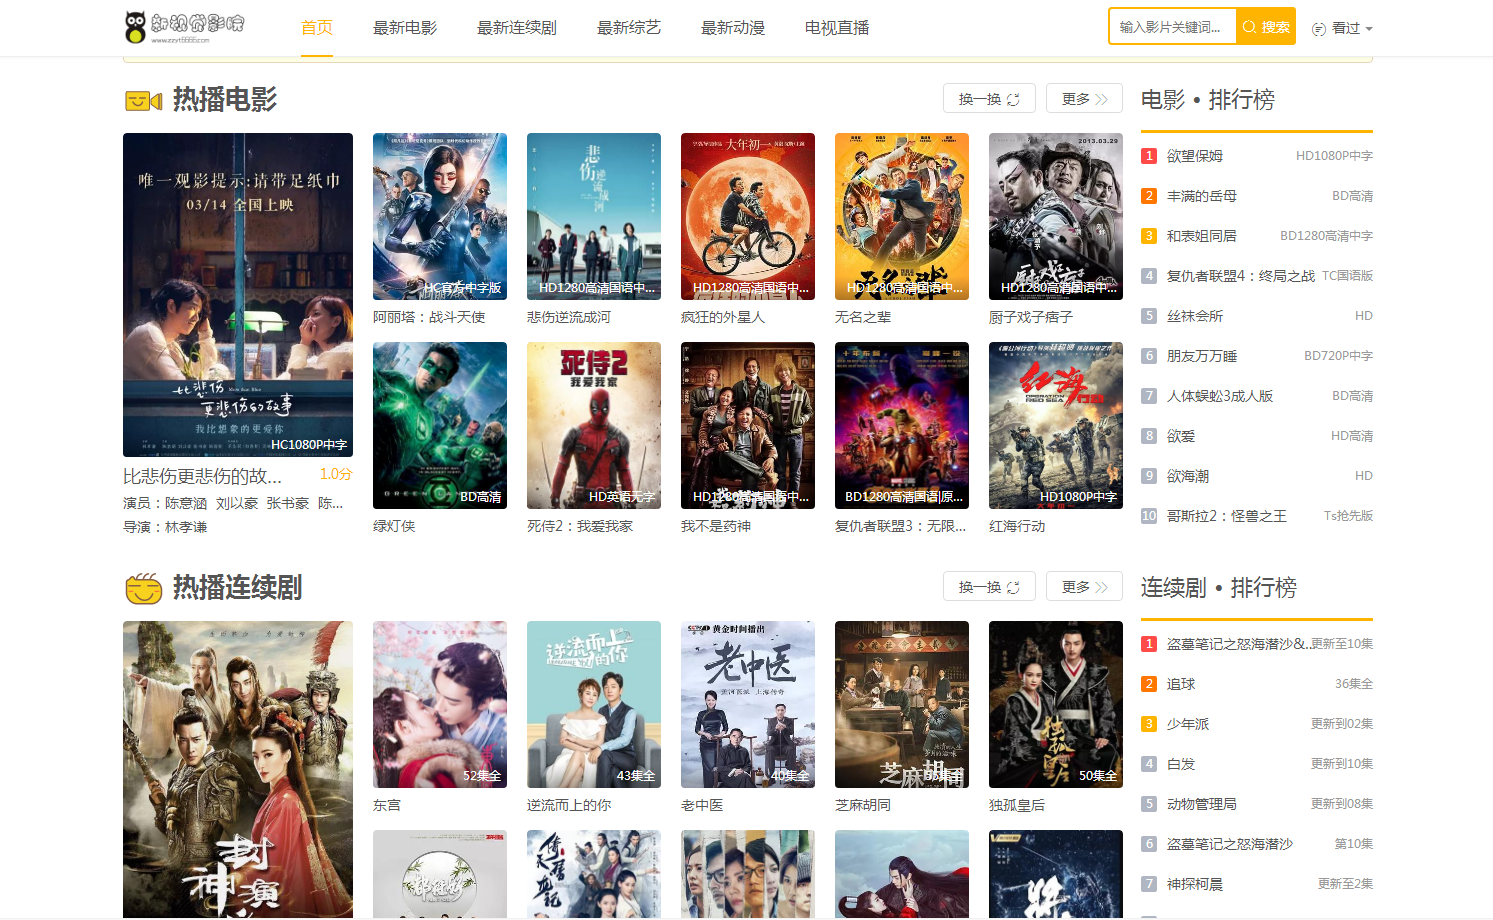
Task: Open 哥斯拉2：怪兽之王 ranking entry
Action: pos(1227,516)
